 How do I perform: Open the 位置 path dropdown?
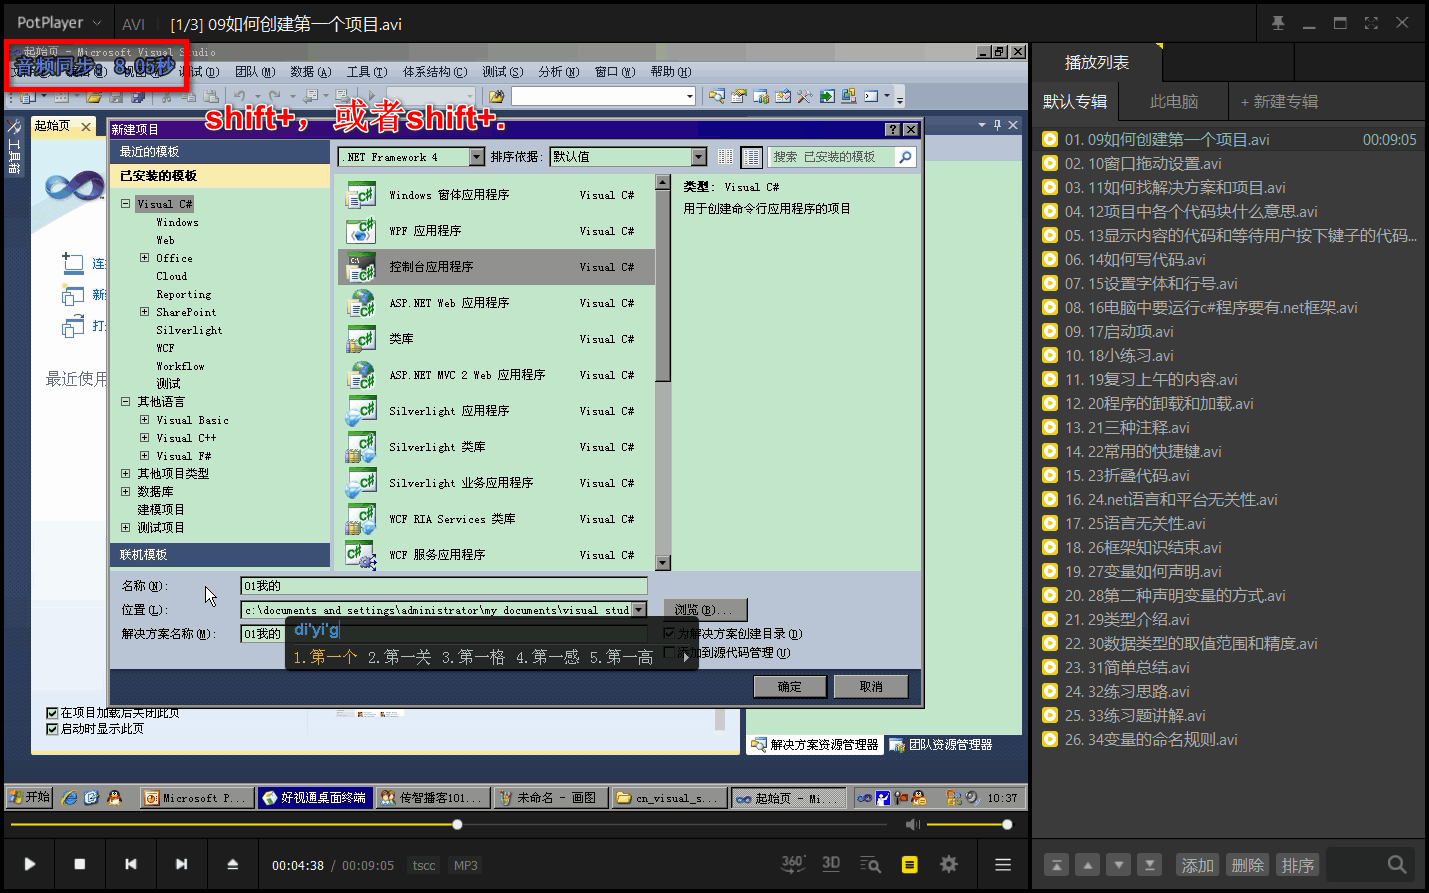(640, 610)
